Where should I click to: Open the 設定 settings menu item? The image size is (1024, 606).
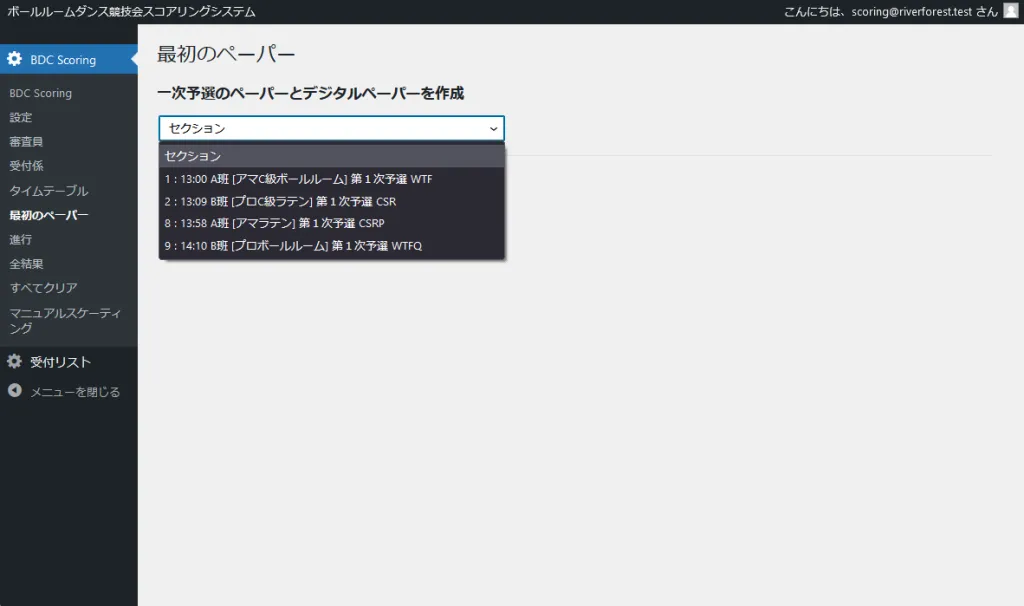point(21,117)
